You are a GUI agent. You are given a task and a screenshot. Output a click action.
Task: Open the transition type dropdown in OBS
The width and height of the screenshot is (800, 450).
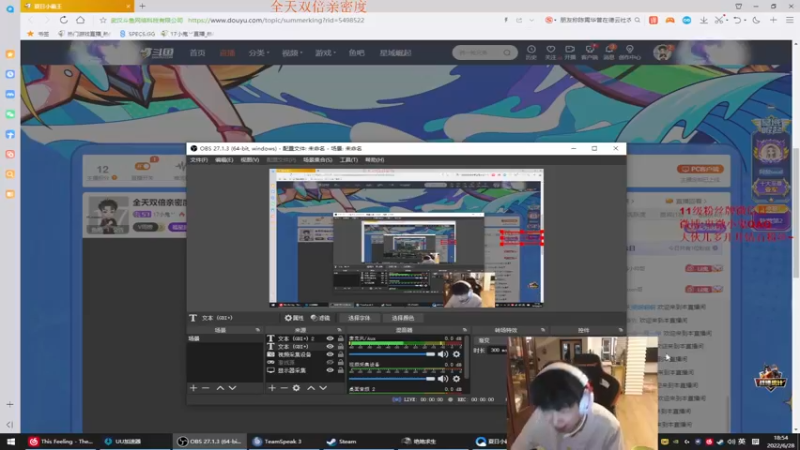491,340
